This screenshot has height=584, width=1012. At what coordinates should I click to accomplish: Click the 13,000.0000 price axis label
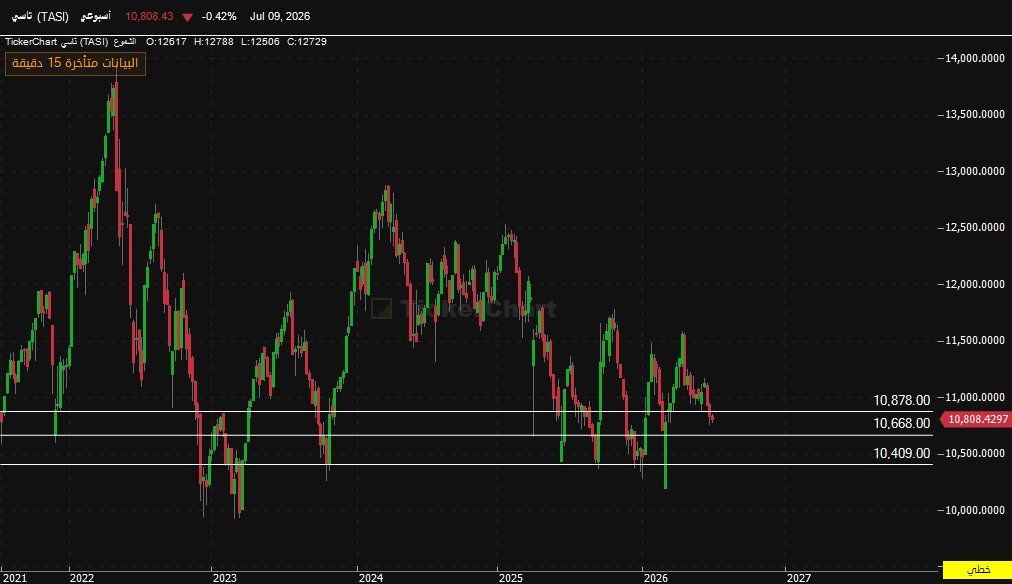pos(975,171)
